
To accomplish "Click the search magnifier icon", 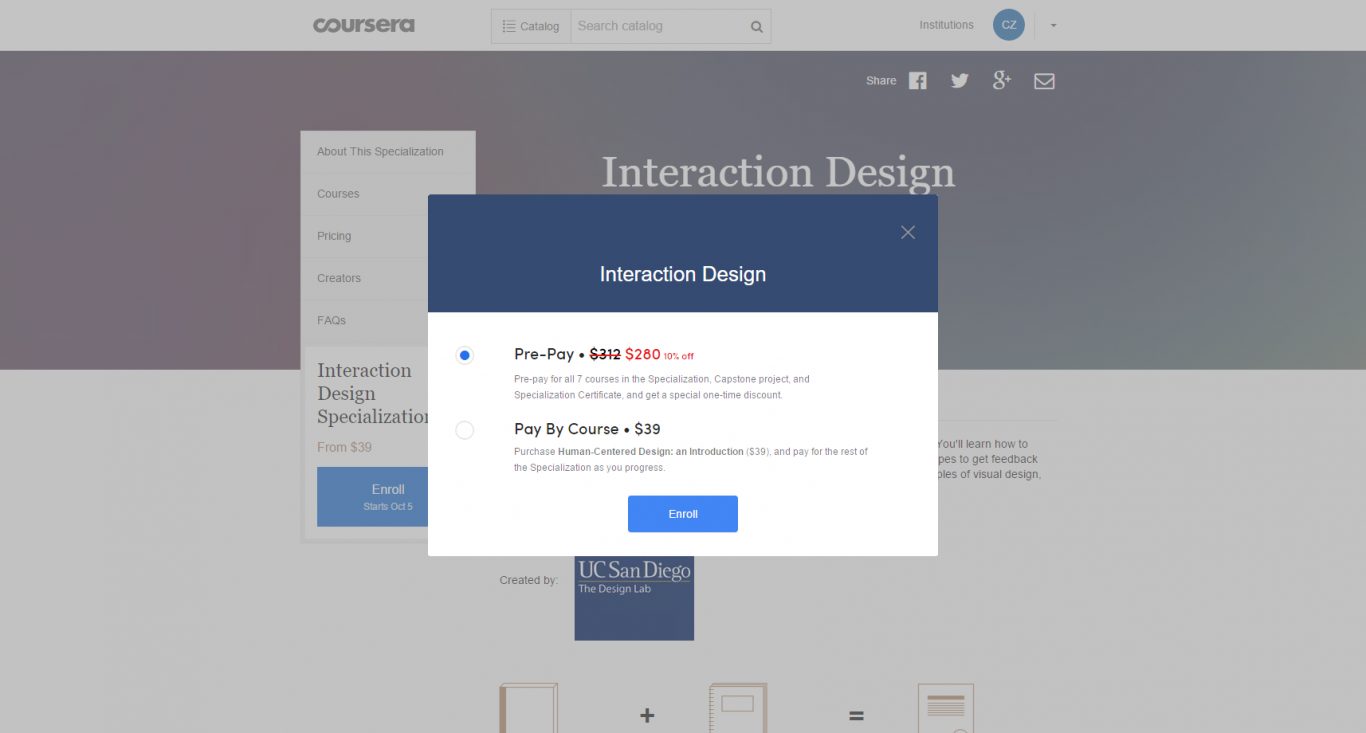I will point(757,27).
